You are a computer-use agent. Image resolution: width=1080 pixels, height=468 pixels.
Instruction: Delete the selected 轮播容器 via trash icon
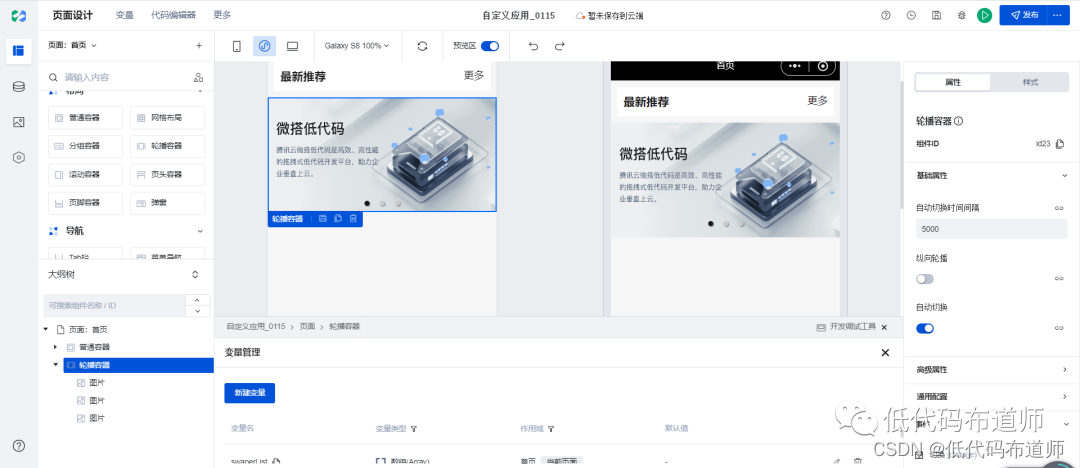(353, 218)
